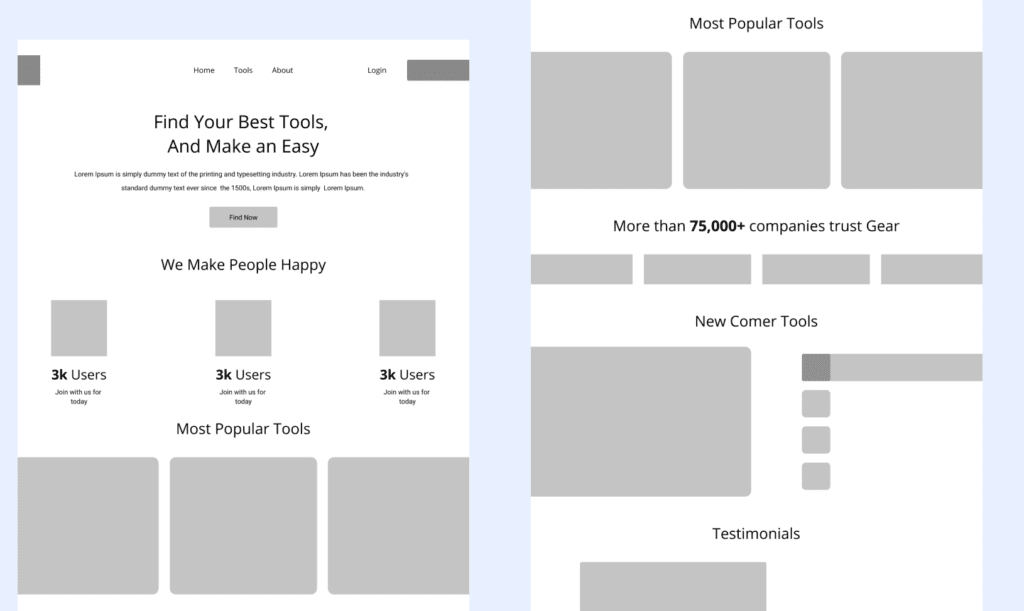Click the '75,000+ companies trust Gear' heading

[756, 226]
